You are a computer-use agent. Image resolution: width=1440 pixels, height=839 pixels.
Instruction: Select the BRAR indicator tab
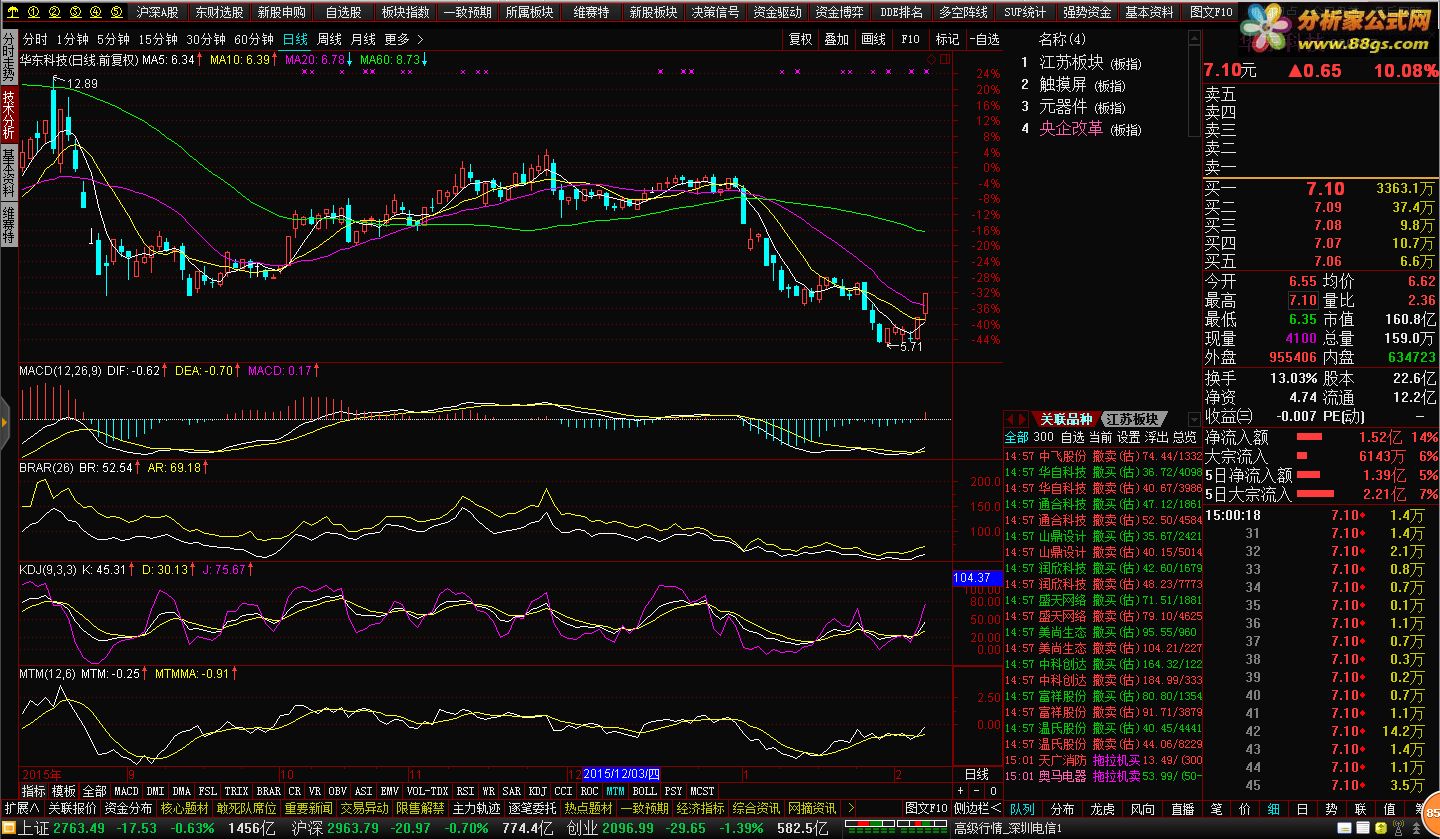pyautogui.click(x=268, y=791)
